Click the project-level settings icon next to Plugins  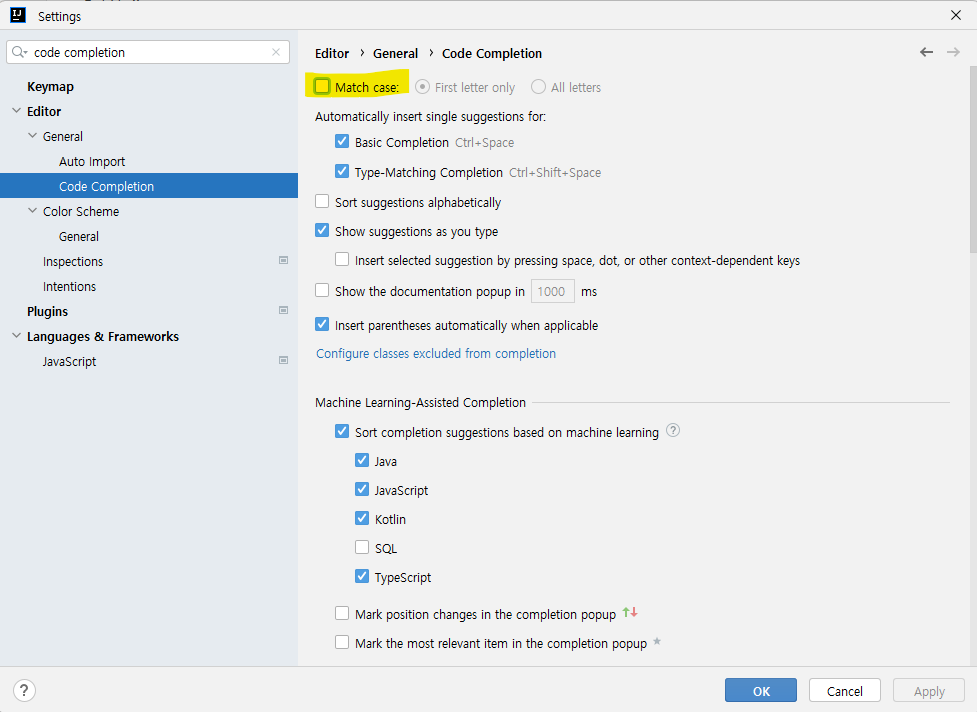click(284, 310)
